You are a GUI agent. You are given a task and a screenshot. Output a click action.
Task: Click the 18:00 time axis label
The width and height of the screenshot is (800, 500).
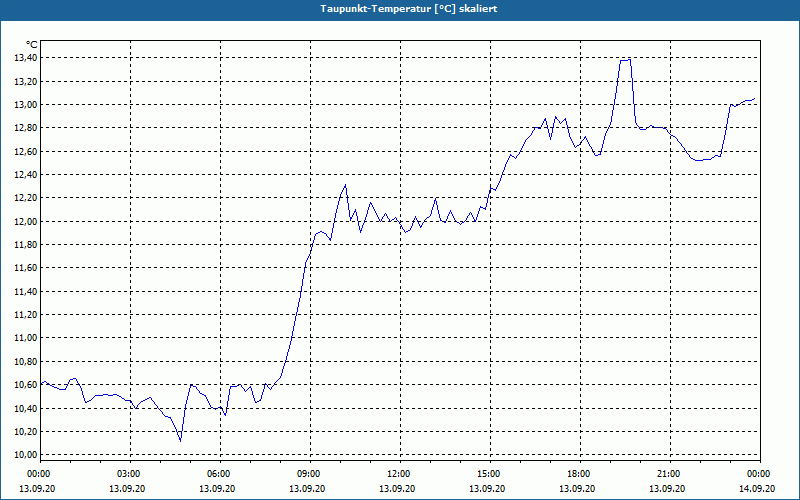click(580, 474)
